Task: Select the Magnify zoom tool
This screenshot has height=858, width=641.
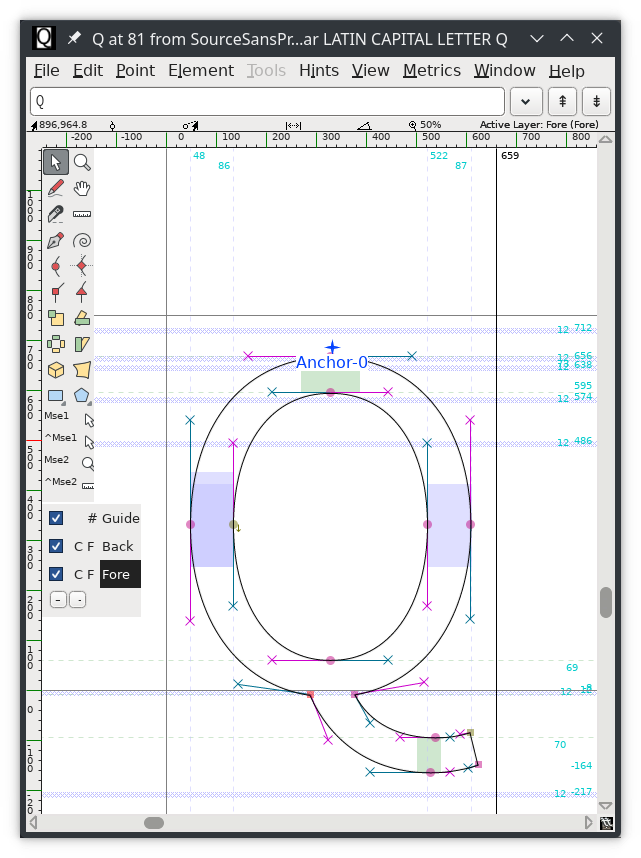Action: (82, 163)
